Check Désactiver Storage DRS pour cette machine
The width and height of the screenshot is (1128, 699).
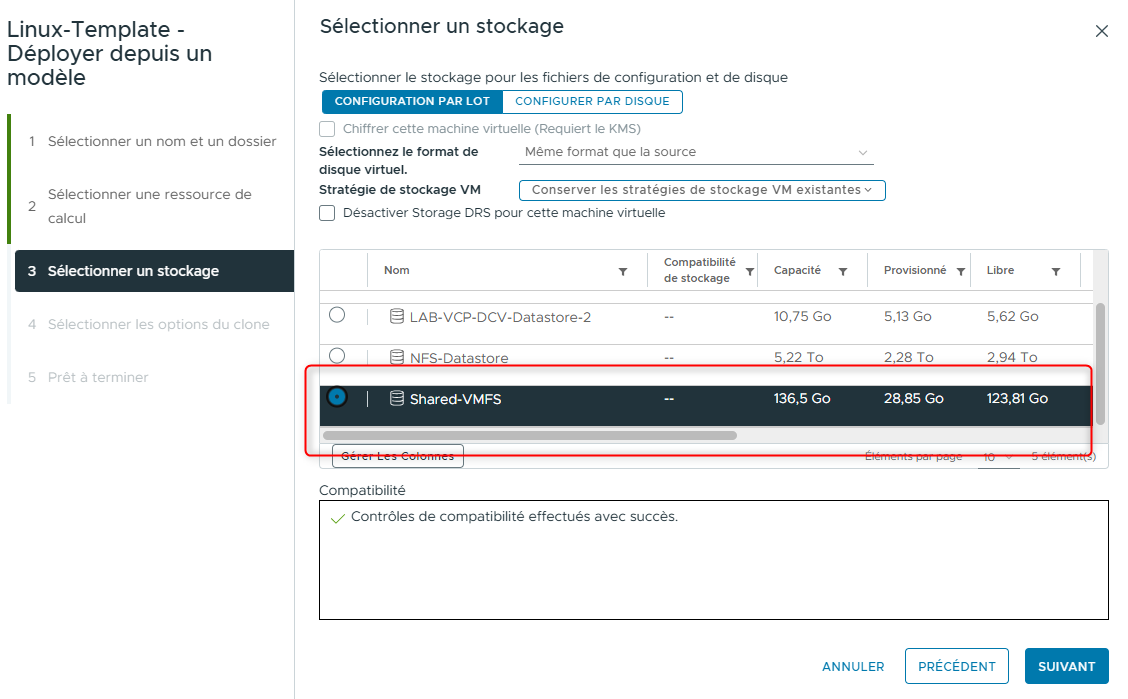(326, 213)
